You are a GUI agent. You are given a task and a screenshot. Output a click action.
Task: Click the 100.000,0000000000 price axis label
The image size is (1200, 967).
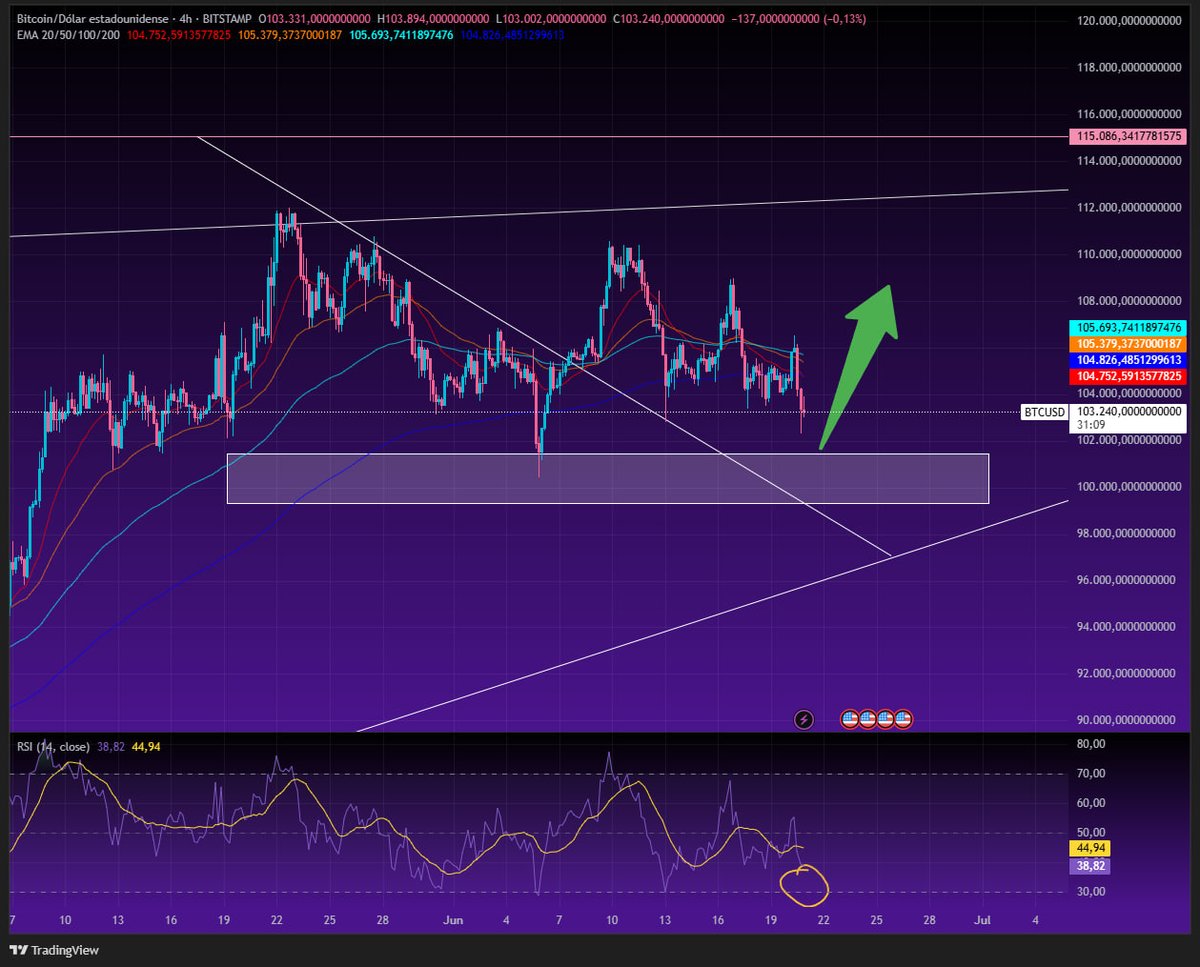click(1128, 487)
